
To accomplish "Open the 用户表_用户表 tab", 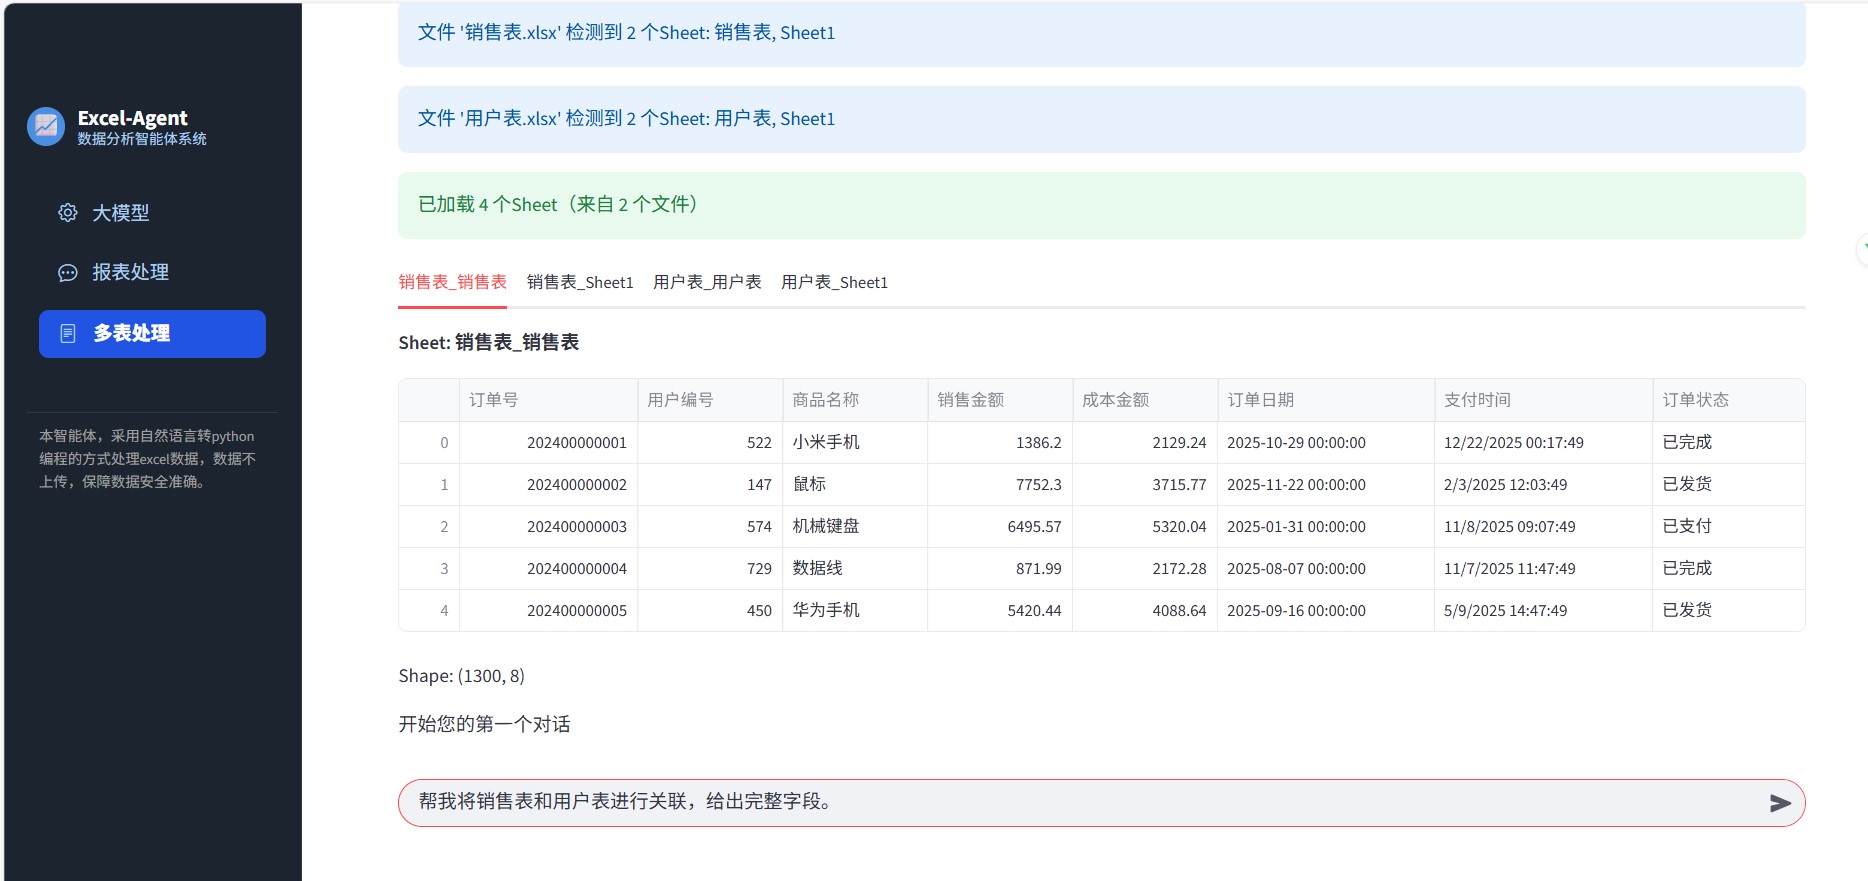I will click(x=707, y=283).
